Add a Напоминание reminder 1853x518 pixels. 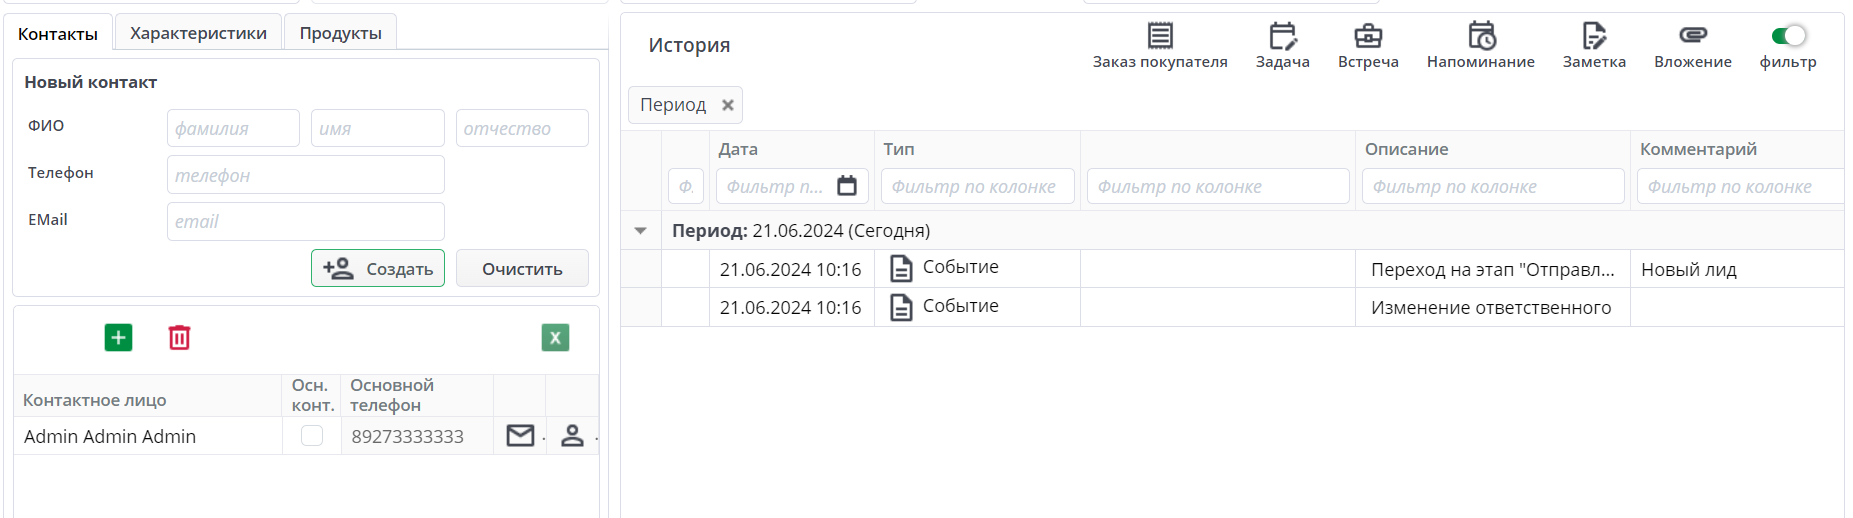coord(1480,36)
